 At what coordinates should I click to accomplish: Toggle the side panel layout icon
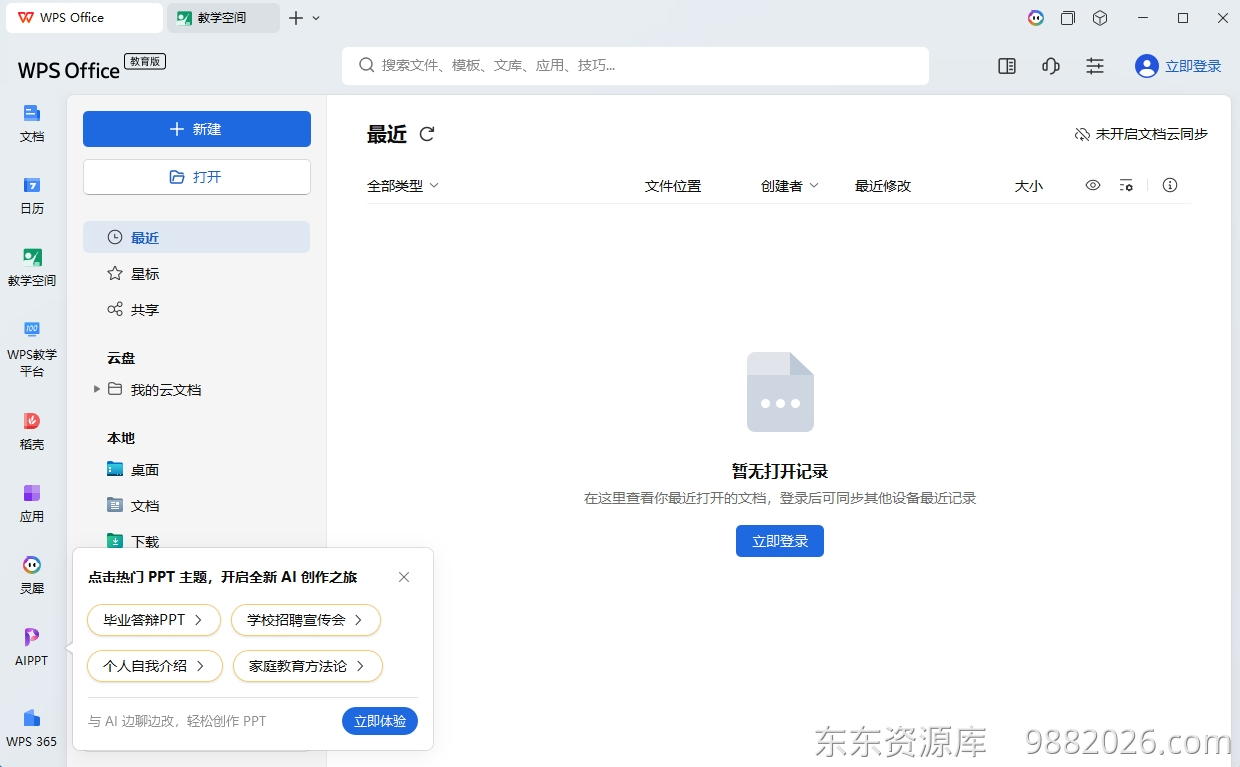(x=1006, y=65)
